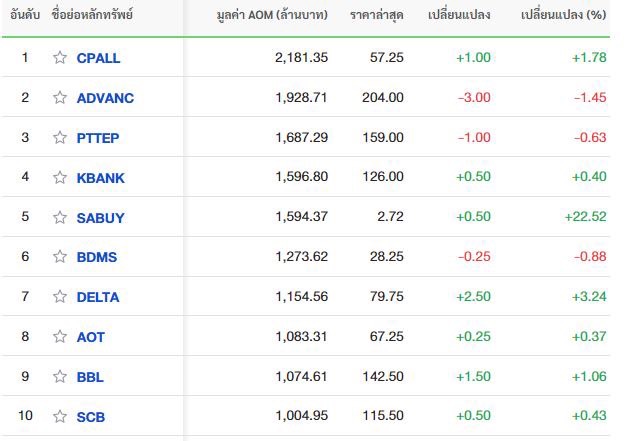Toggle the DELTA star icon
629x441 pixels.
point(60,297)
